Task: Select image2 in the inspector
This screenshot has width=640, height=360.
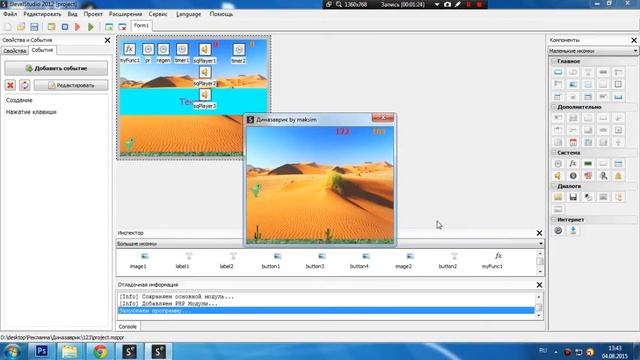Action: [x=403, y=261]
